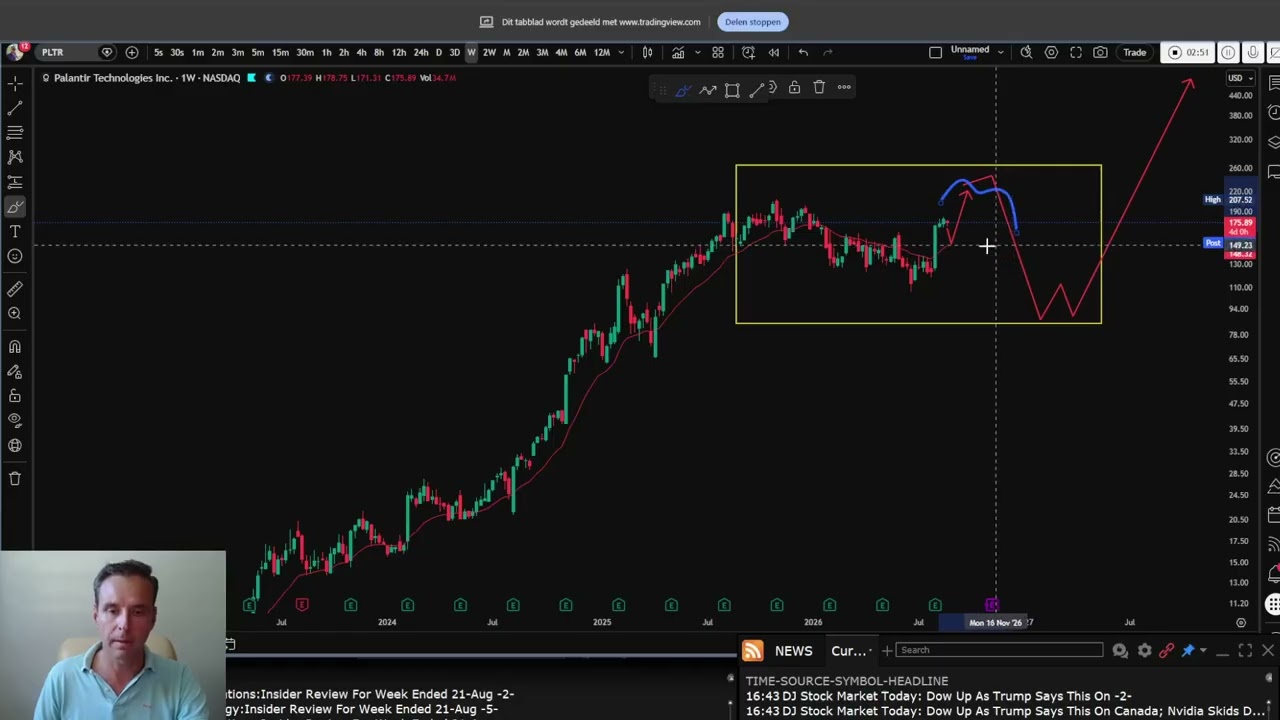Start bar replay with rewind icon
The width and height of the screenshot is (1280, 720).
coord(773,52)
